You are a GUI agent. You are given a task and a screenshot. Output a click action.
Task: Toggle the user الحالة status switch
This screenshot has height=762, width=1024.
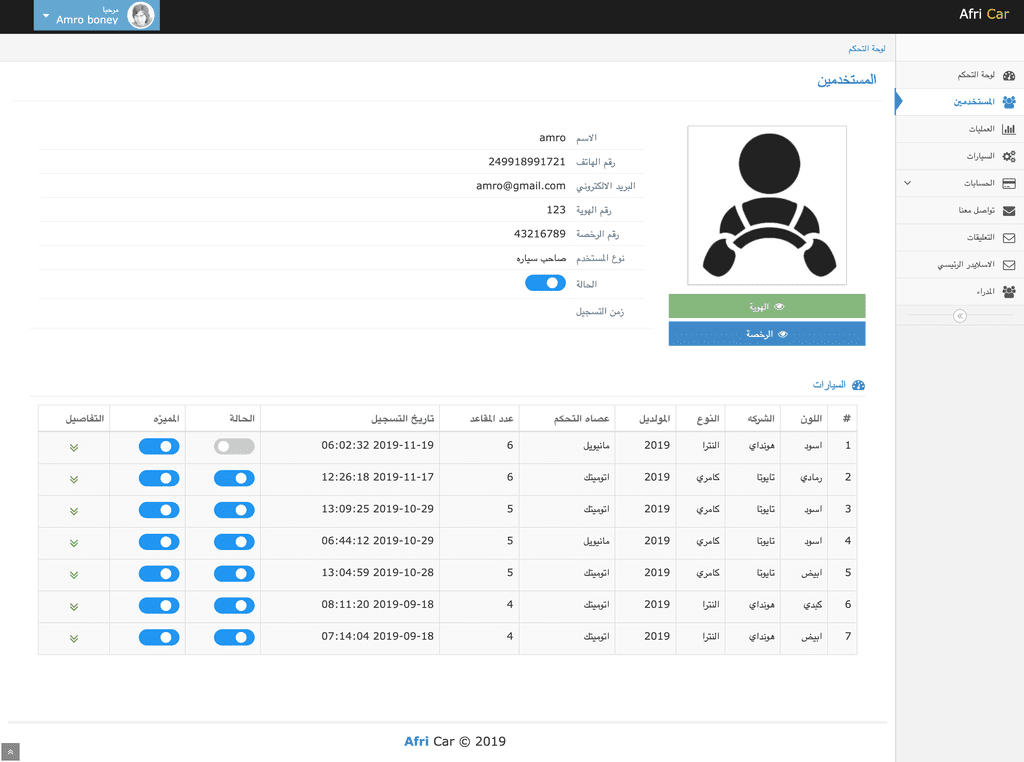[x=545, y=283]
